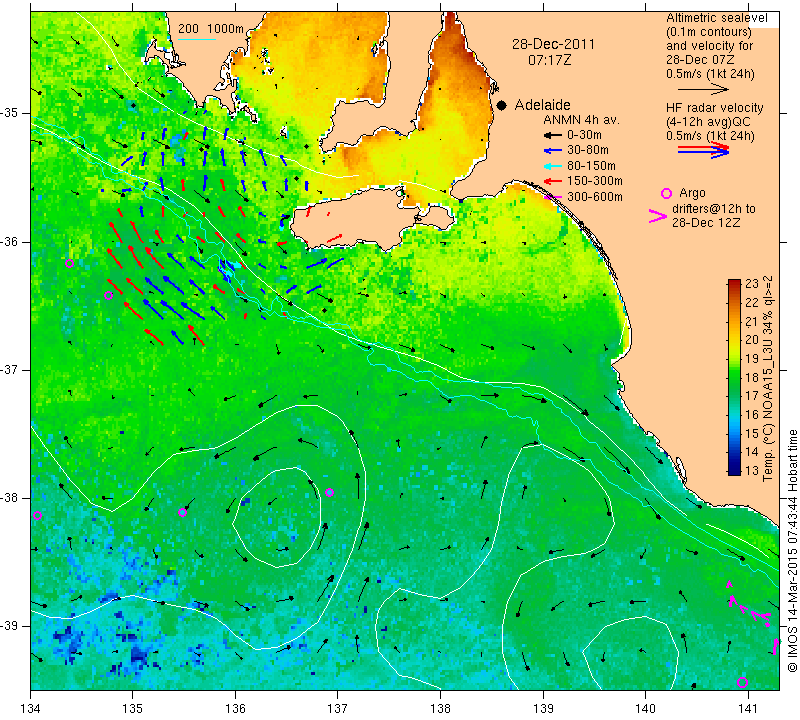The image size is (800, 720).
Task: Click the dark red top of the temperature colorbar
Action: click(734, 283)
